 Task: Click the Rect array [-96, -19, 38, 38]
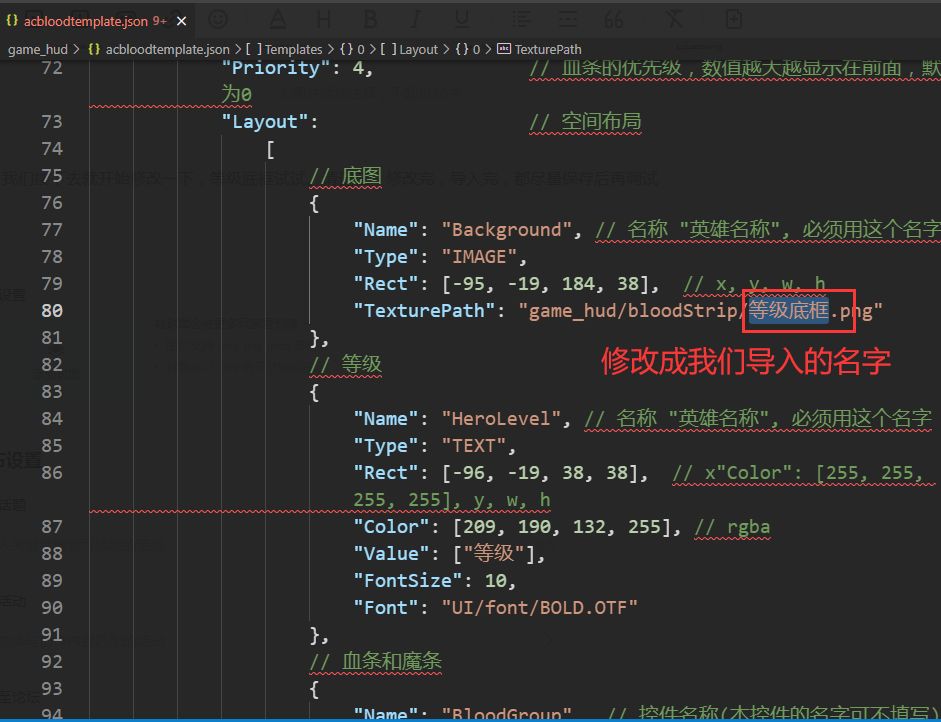click(x=540, y=472)
